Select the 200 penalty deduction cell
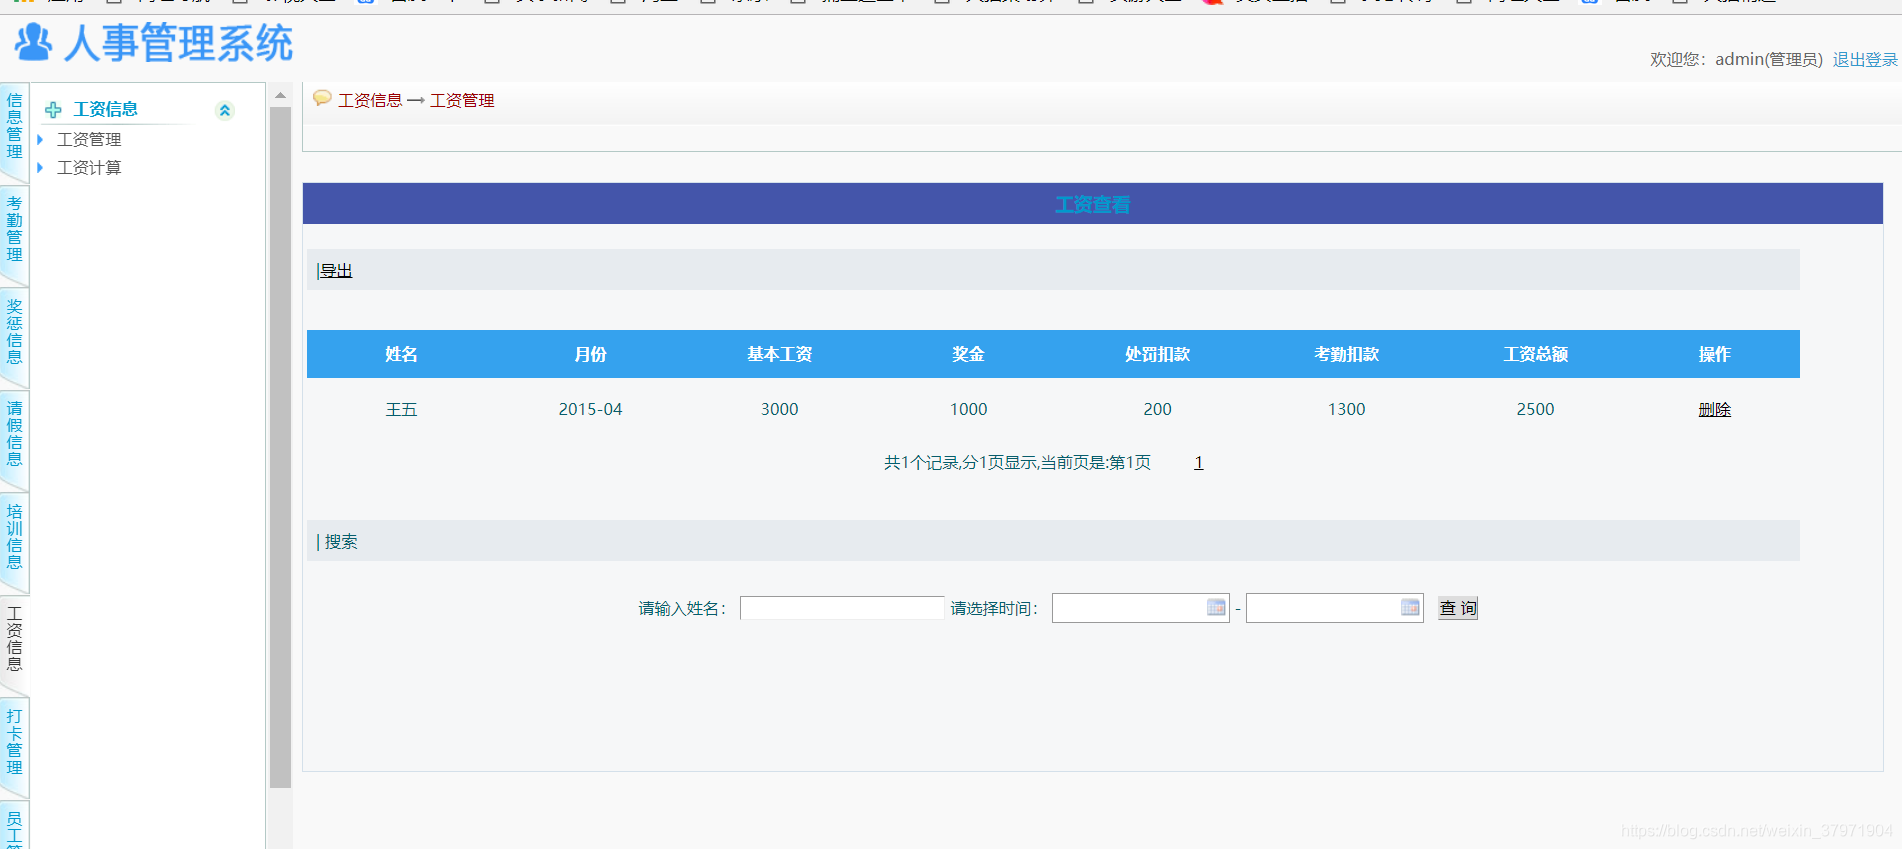 click(1157, 409)
